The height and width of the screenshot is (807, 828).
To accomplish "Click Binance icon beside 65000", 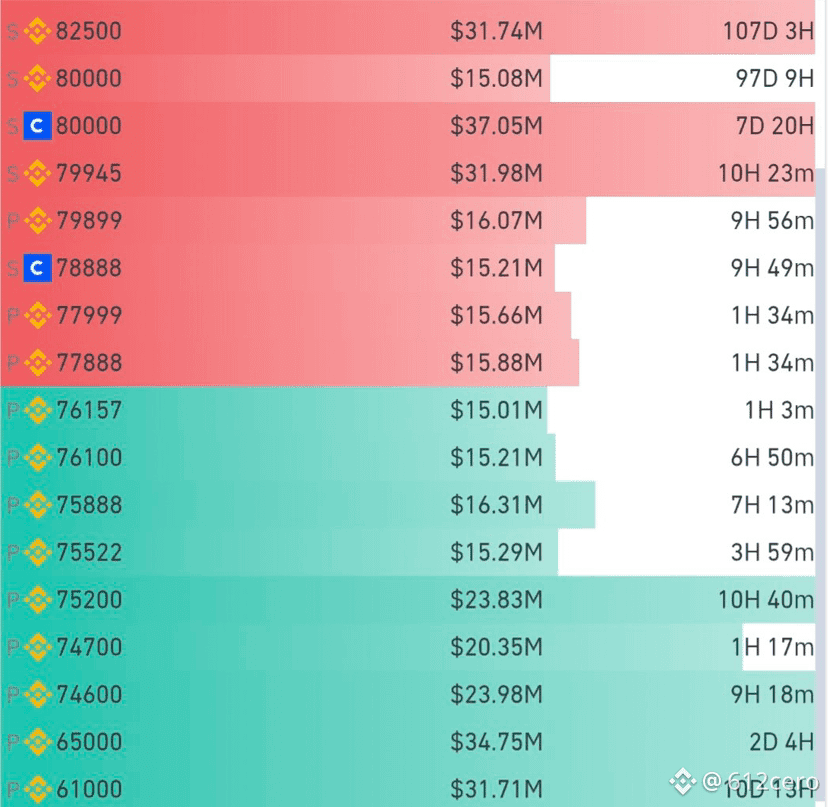I will pos(37,742).
